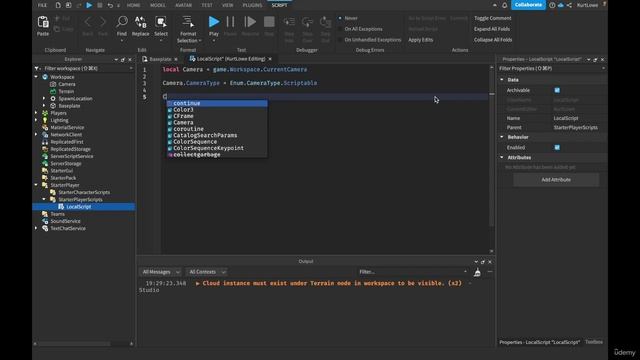Open the Replace tool
Screen dimensions: 640x360
coord(140,22)
